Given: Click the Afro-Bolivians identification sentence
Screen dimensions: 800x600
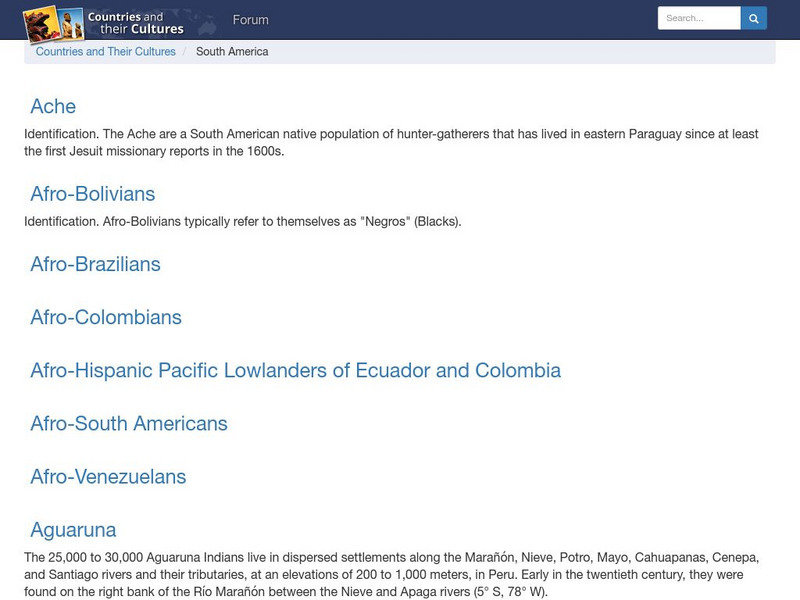Looking at the screenshot, I should (x=243, y=221).
